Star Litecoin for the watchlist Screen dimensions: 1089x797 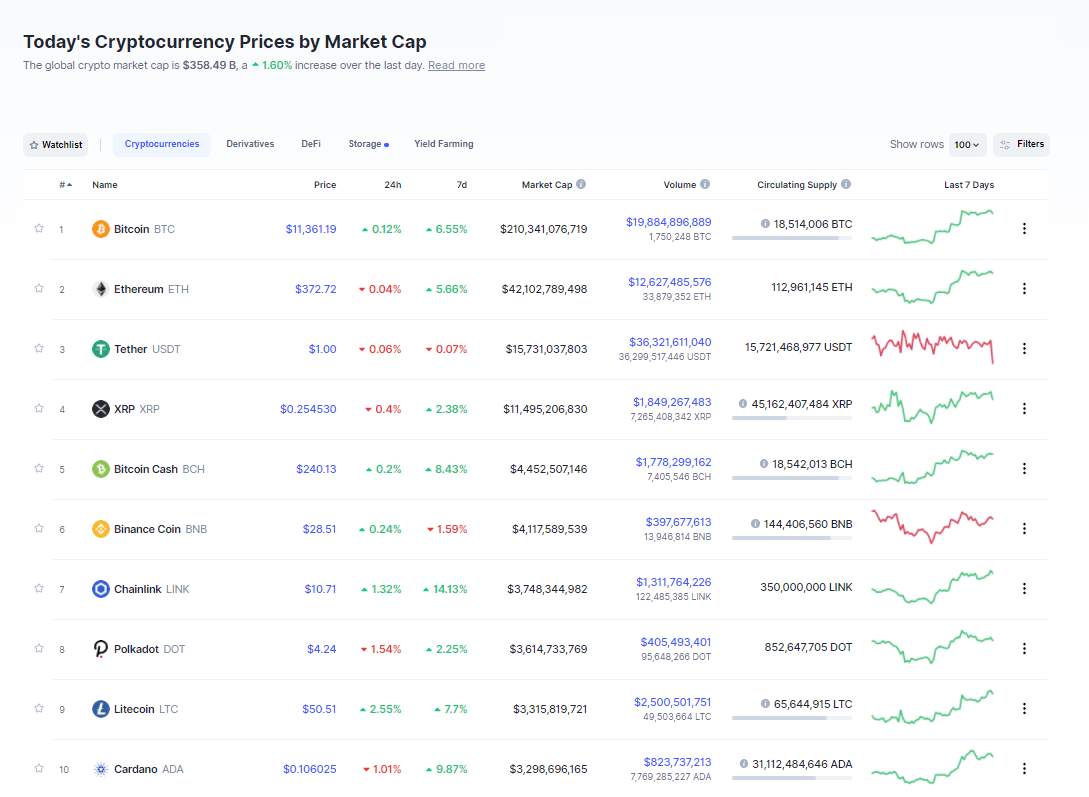[x=39, y=708]
